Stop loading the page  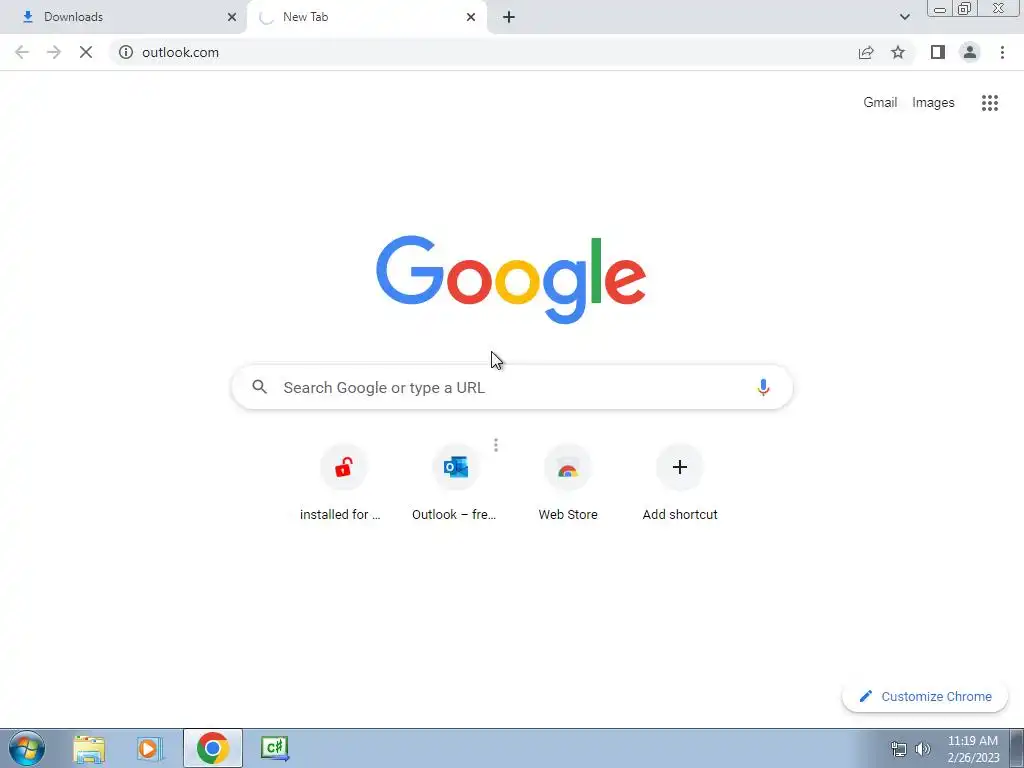pyautogui.click(x=86, y=52)
